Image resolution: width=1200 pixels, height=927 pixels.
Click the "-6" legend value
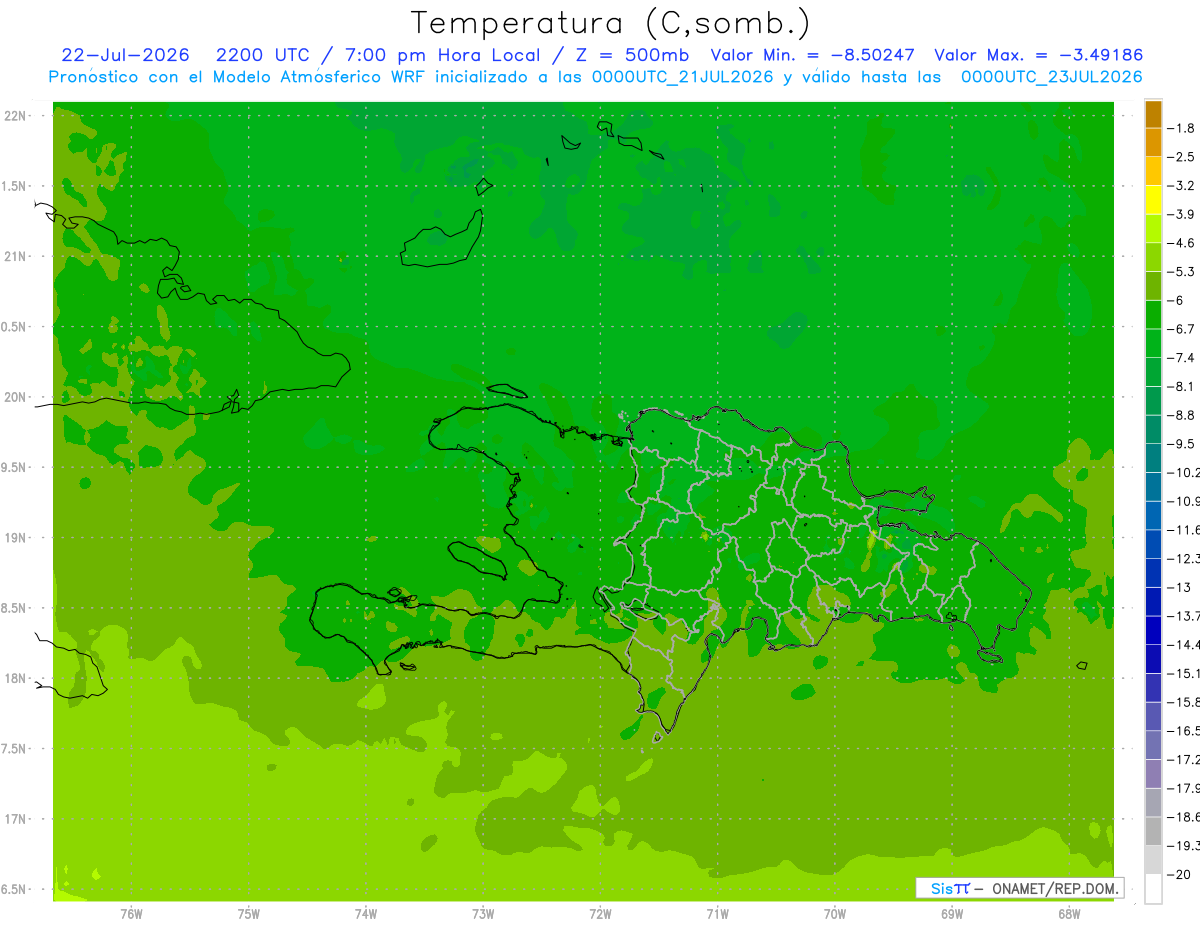click(x=1177, y=300)
